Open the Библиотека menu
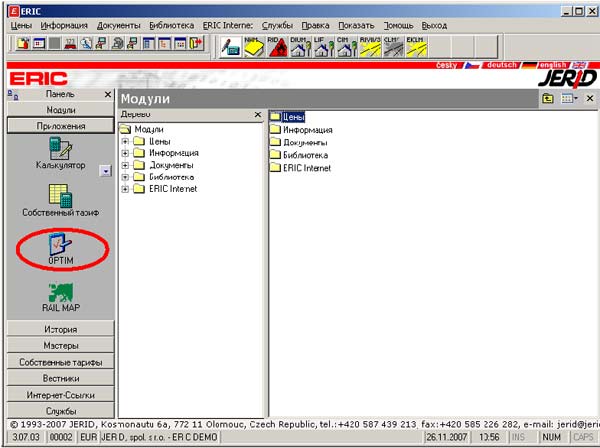600x448 pixels. (172, 26)
